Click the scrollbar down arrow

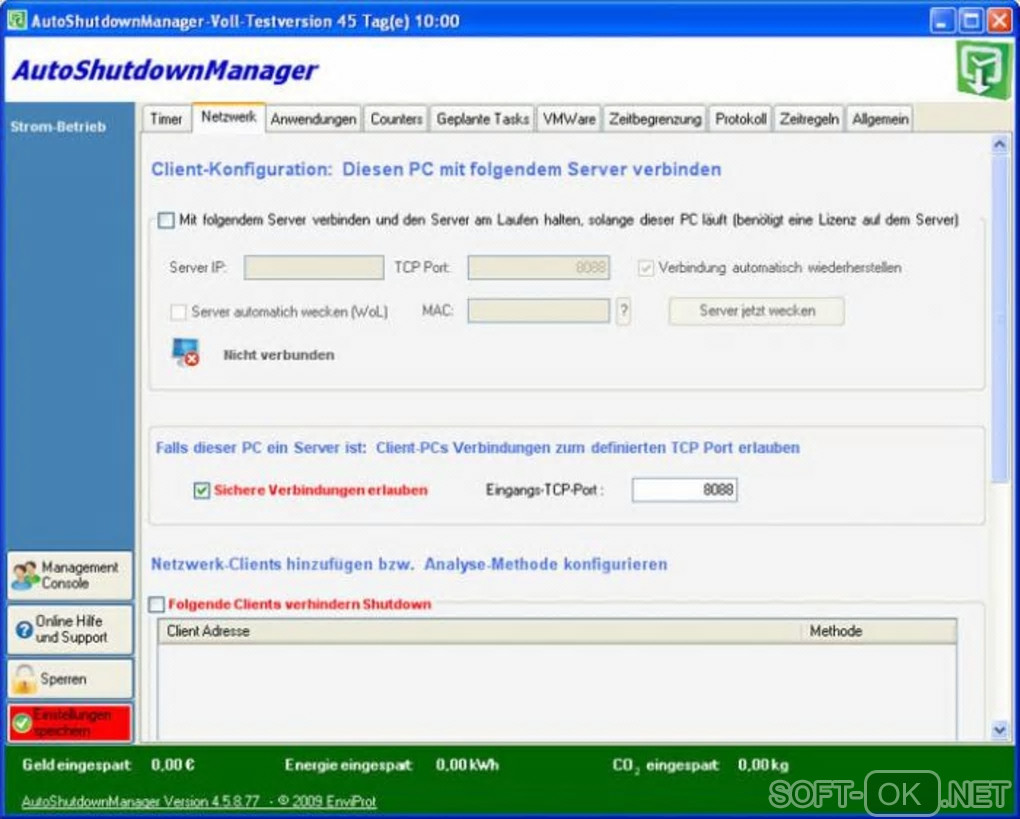[1000, 731]
